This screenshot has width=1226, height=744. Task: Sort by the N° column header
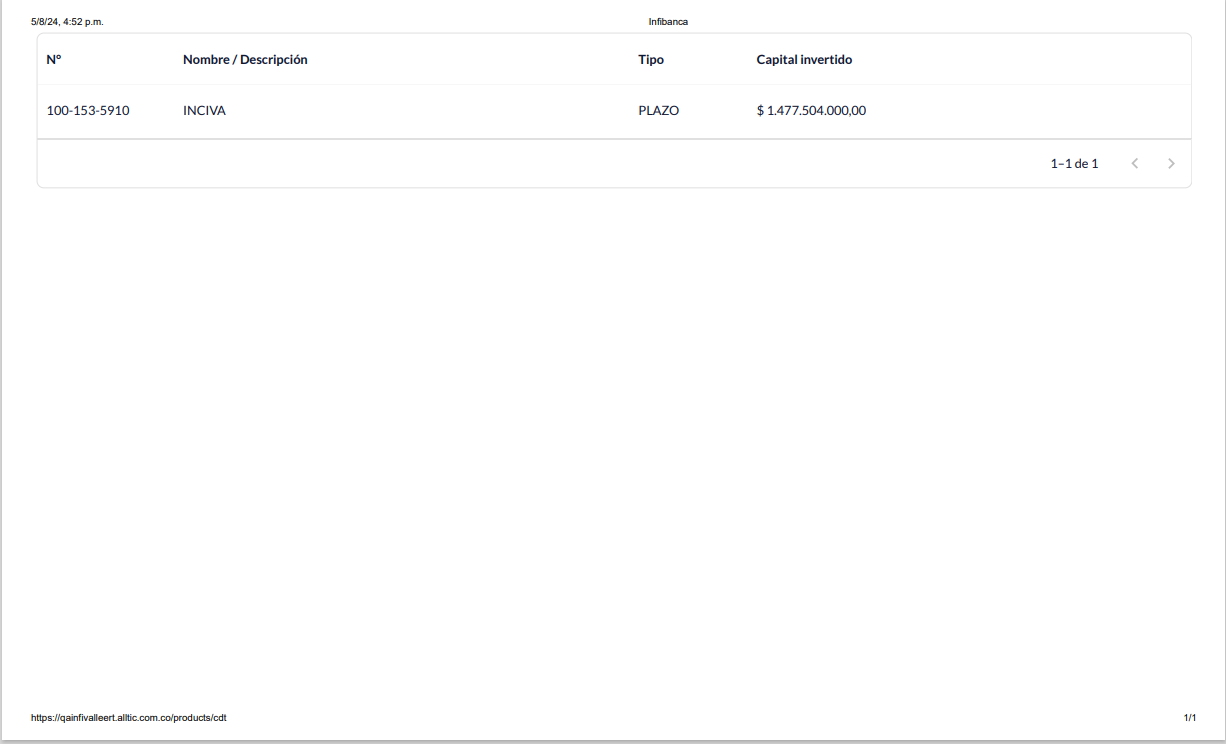[54, 60]
